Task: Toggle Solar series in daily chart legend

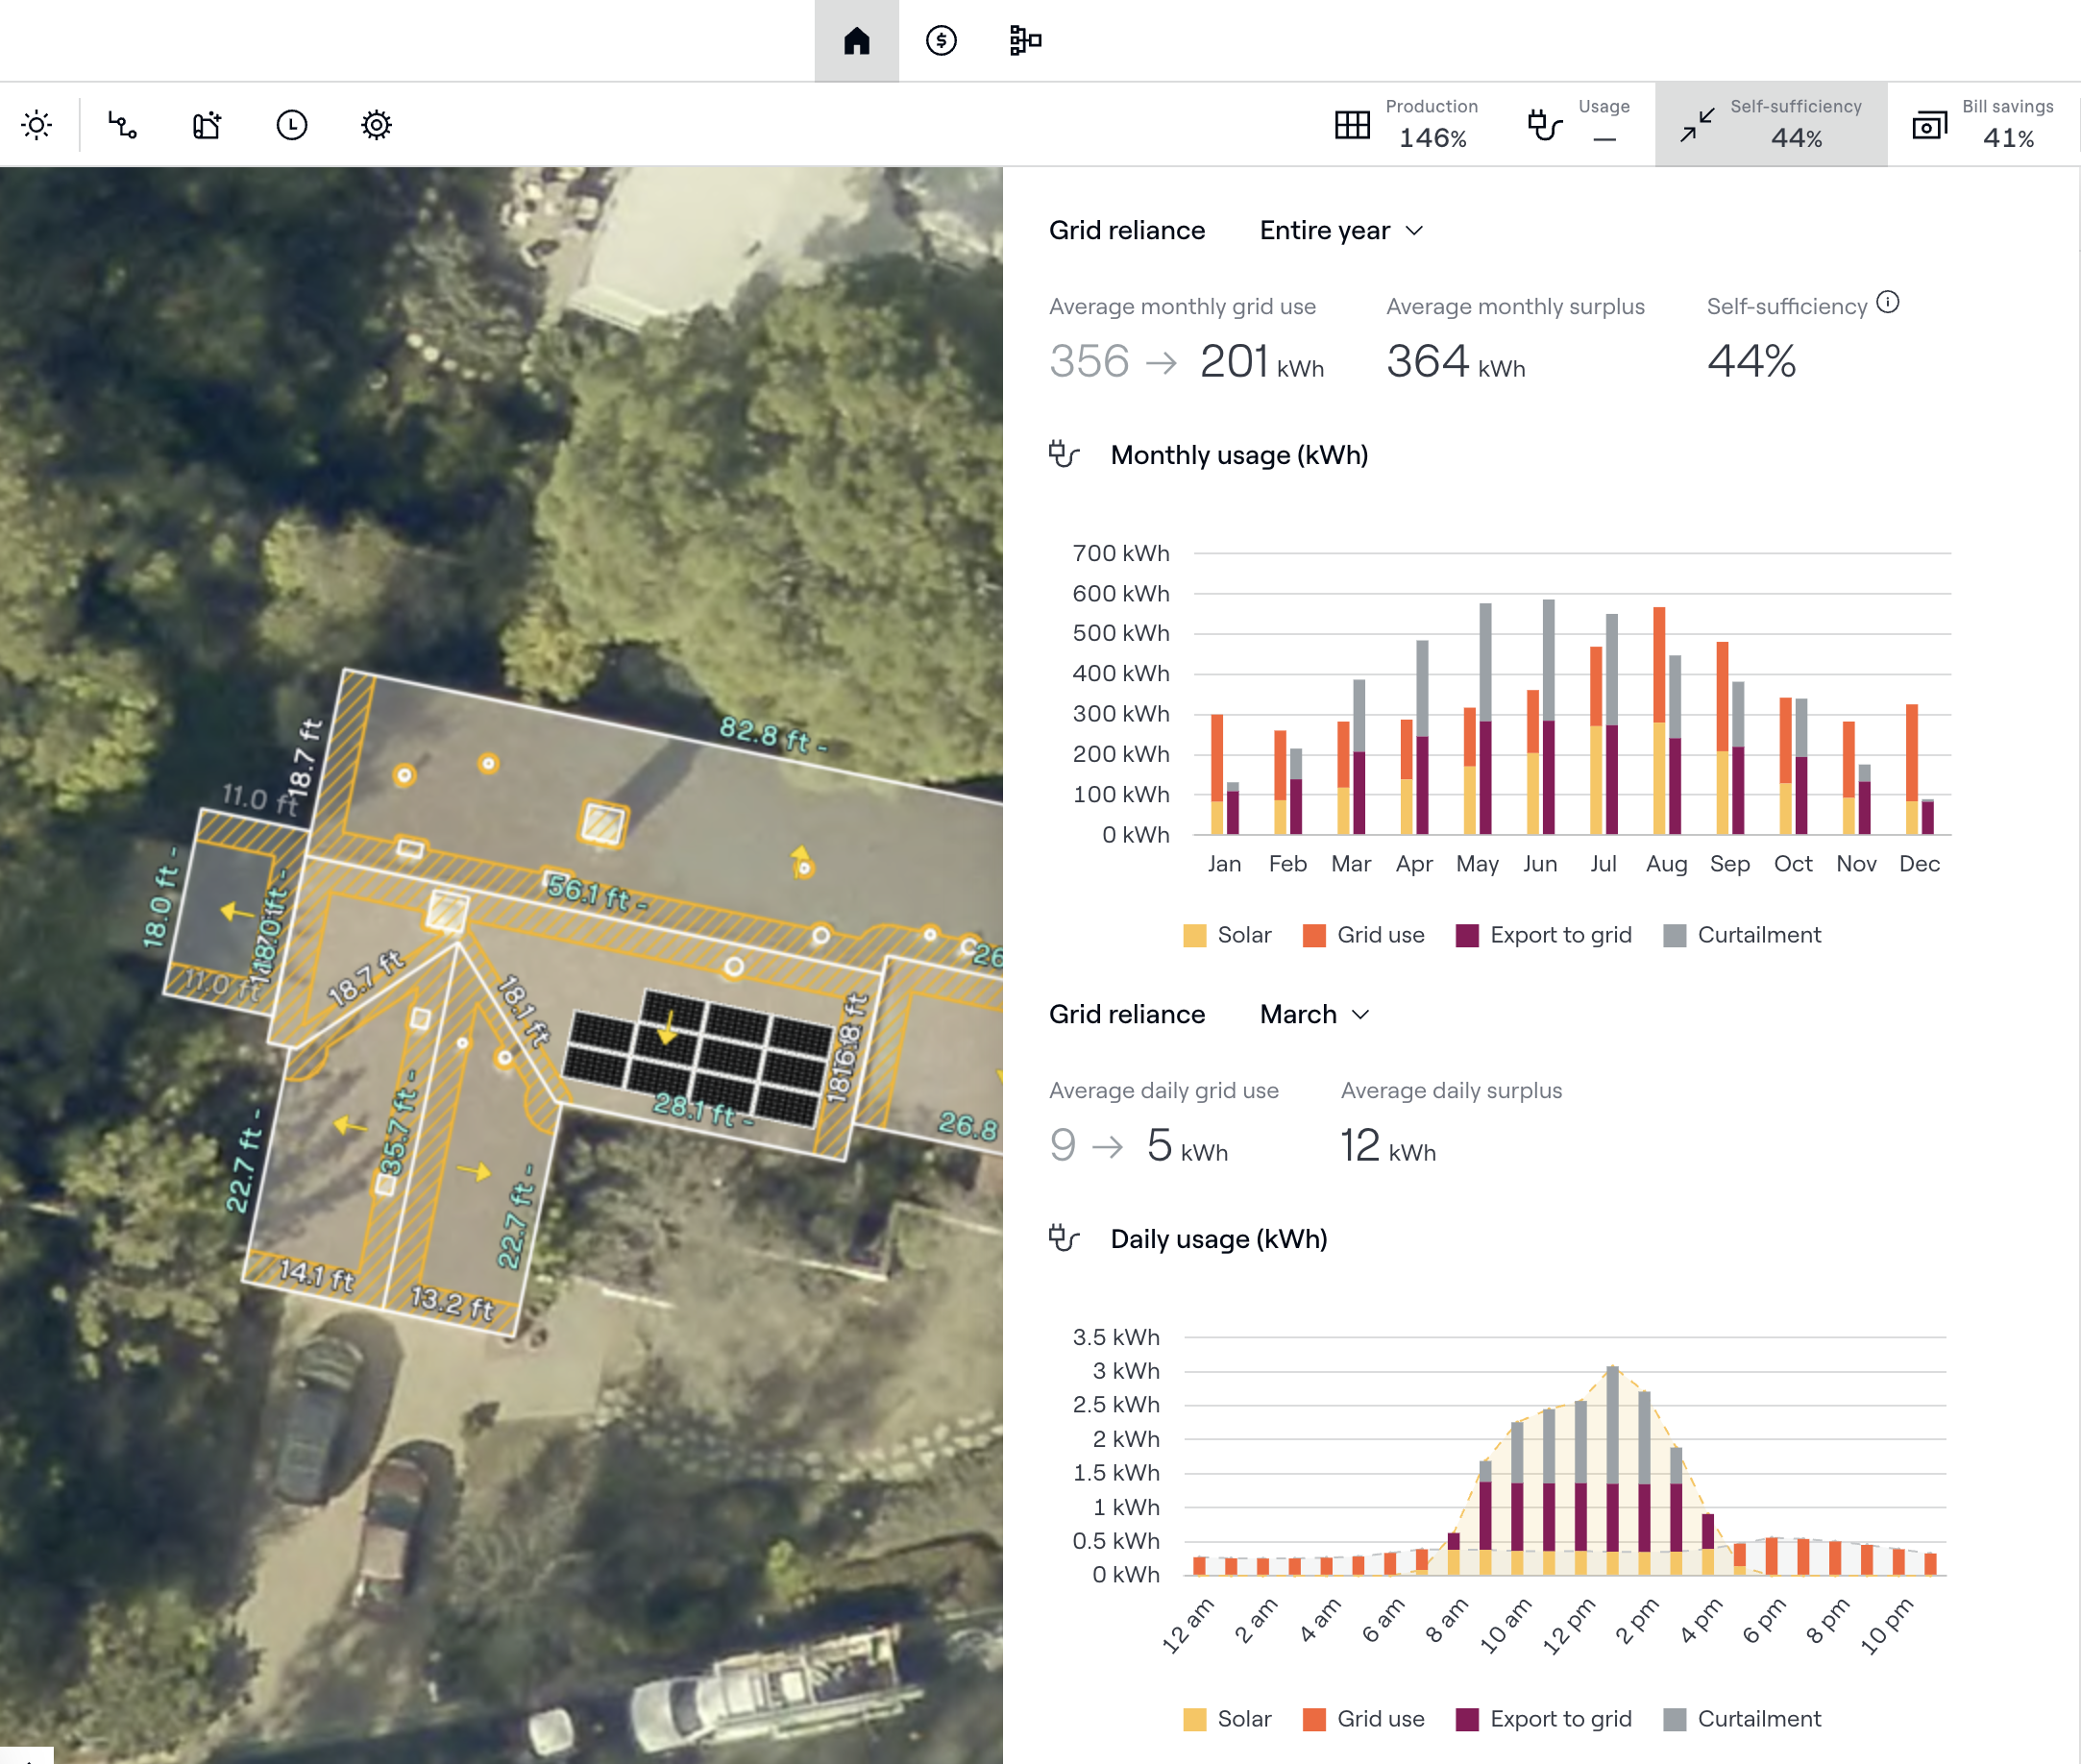Action: 1227,1719
